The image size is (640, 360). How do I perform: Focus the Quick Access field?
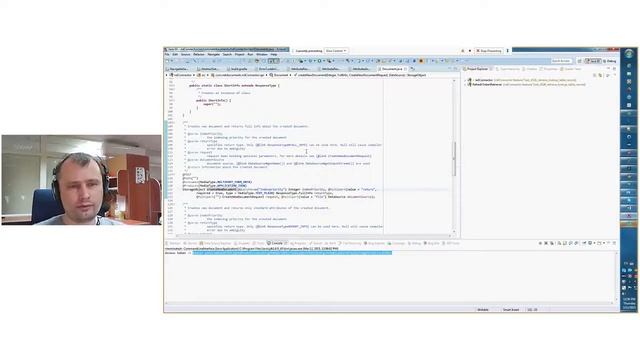(561, 61)
